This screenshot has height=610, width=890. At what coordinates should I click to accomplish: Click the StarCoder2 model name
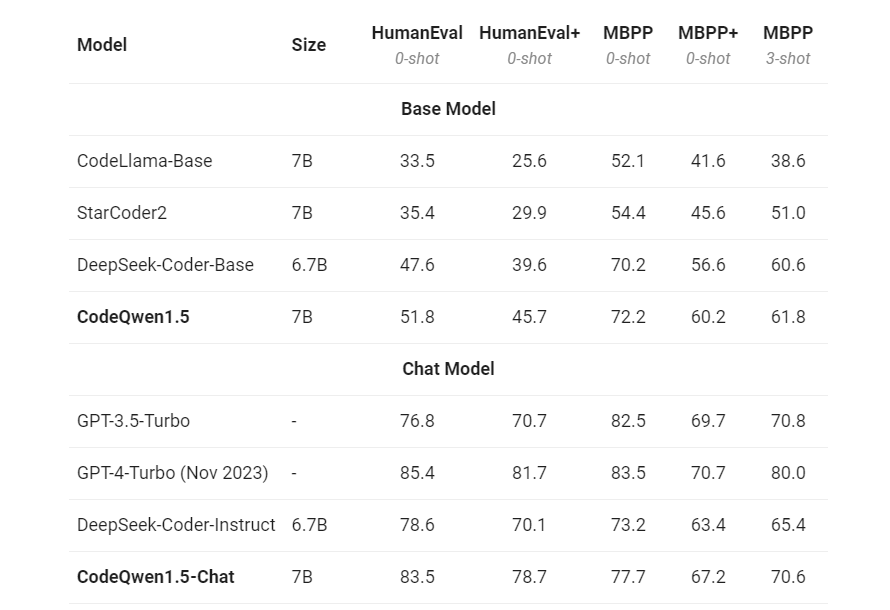(119, 213)
